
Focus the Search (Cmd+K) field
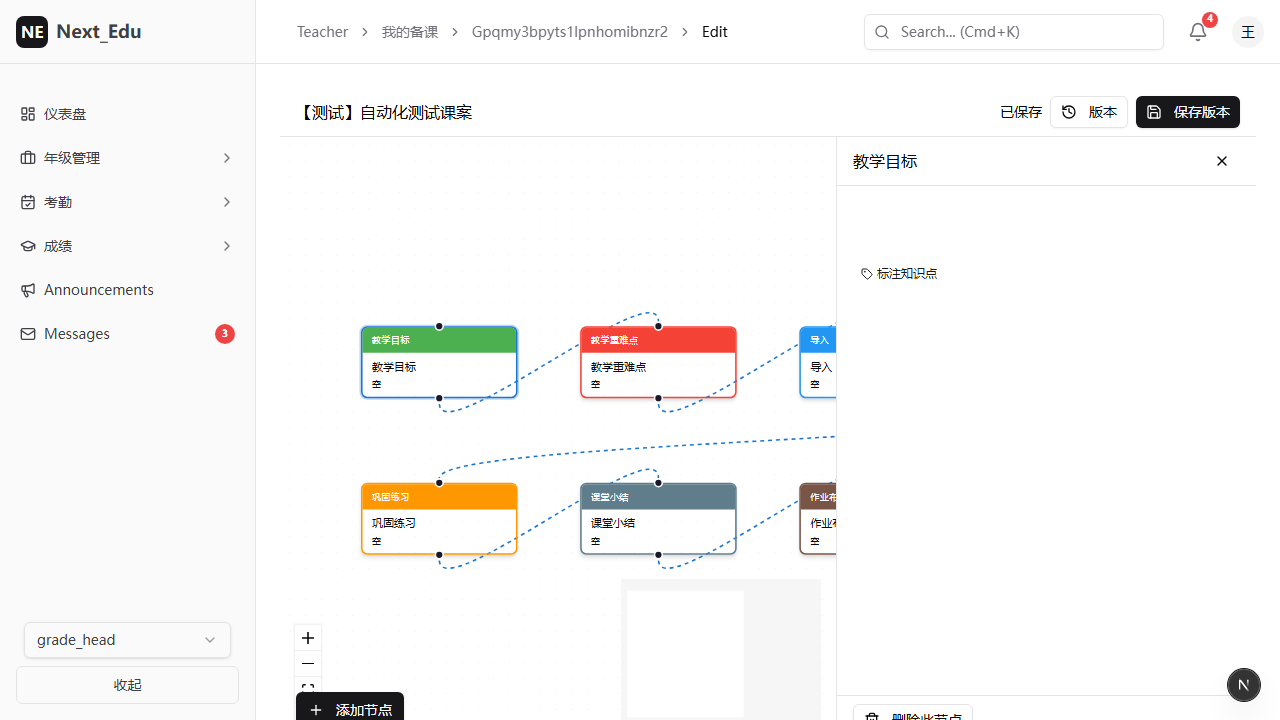click(1014, 32)
